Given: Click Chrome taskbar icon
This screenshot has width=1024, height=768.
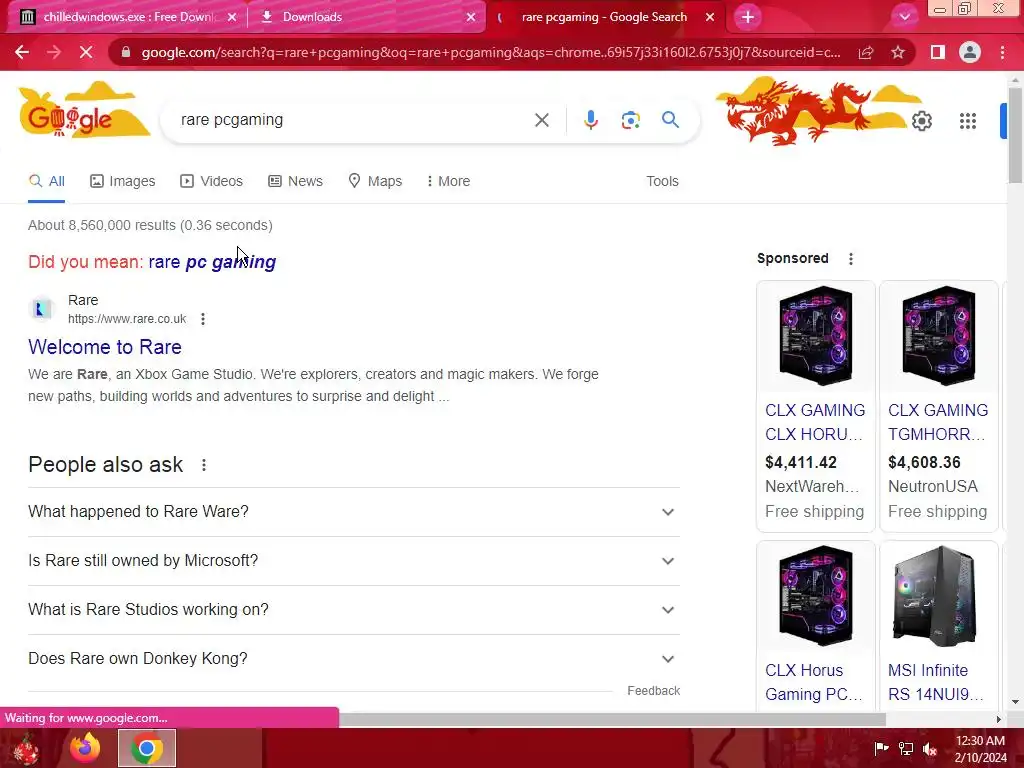Looking at the screenshot, I should point(147,748).
